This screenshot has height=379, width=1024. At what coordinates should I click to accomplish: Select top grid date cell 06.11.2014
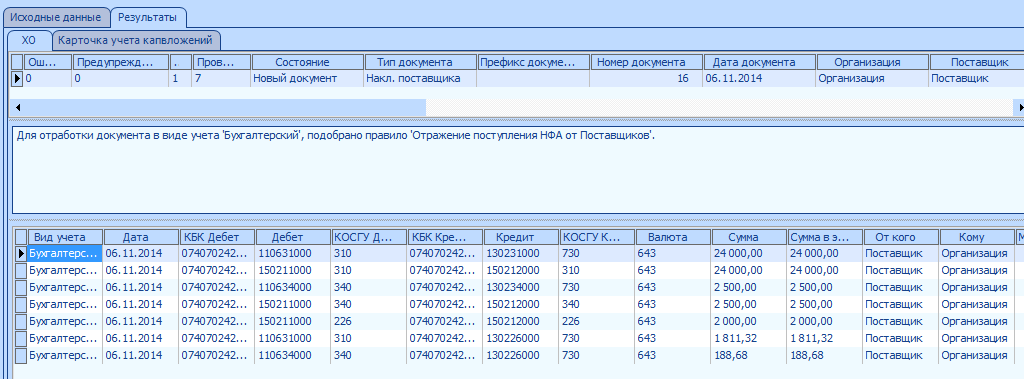(x=759, y=78)
